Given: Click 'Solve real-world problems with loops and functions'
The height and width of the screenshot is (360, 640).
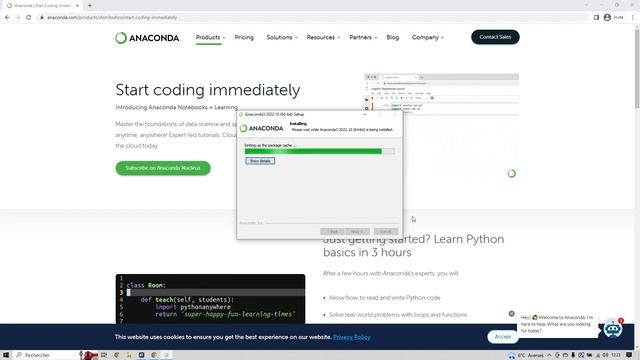Looking at the screenshot, I should pyautogui.click(x=398, y=315).
